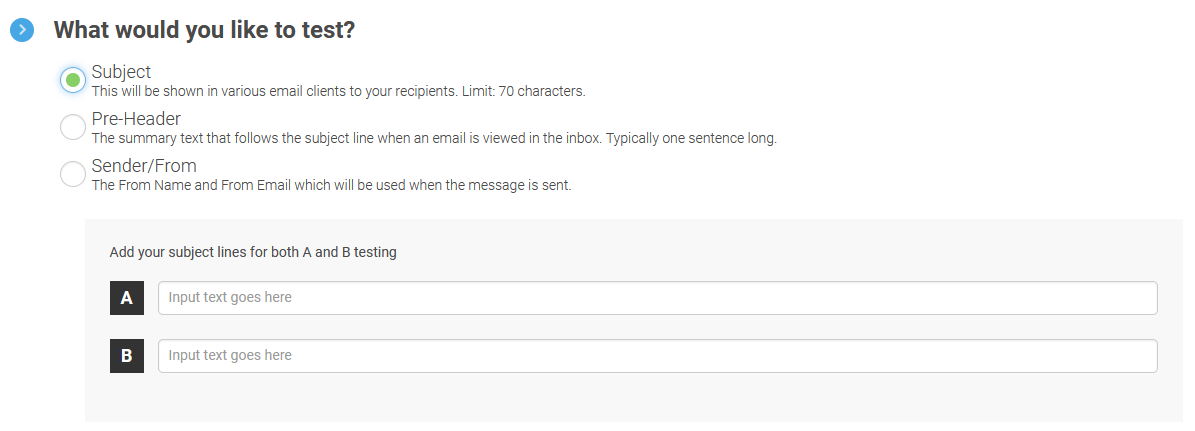Click the black 'A' variant badge
Viewport: 1195px width, 431px height.
click(x=127, y=298)
